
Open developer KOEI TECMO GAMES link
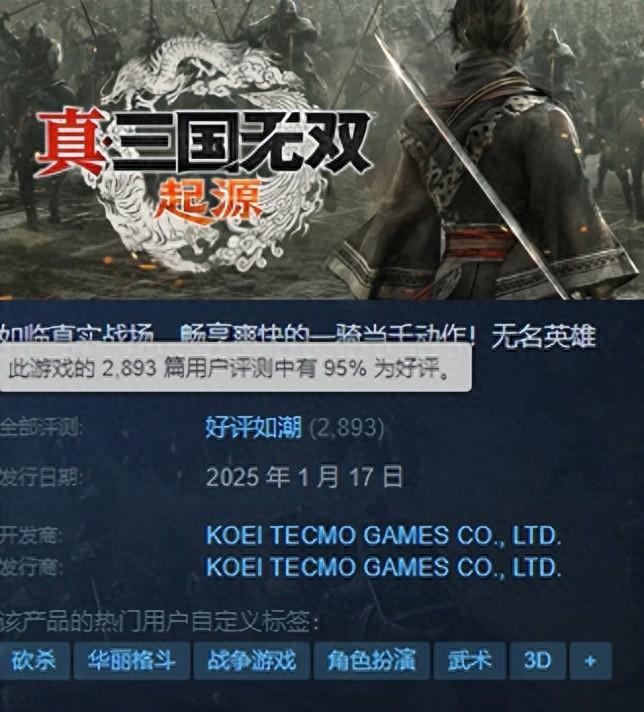click(x=384, y=535)
